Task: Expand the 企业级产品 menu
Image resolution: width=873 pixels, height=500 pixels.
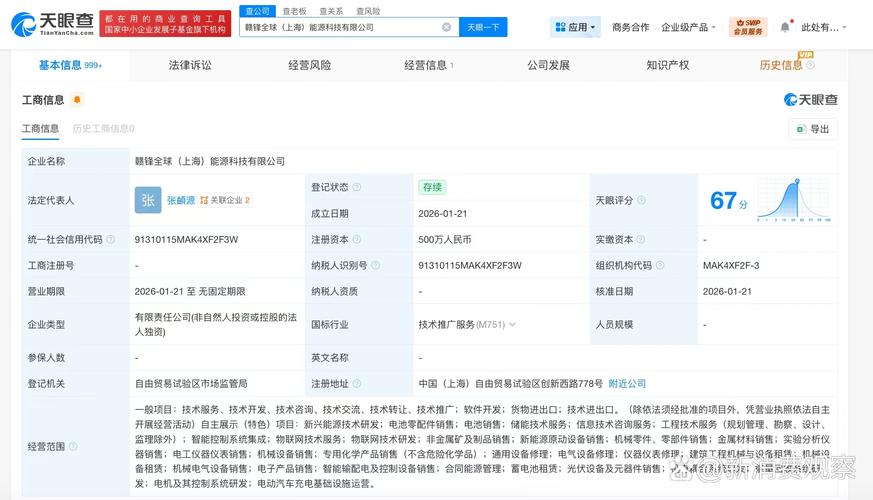Action: [688, 27]
